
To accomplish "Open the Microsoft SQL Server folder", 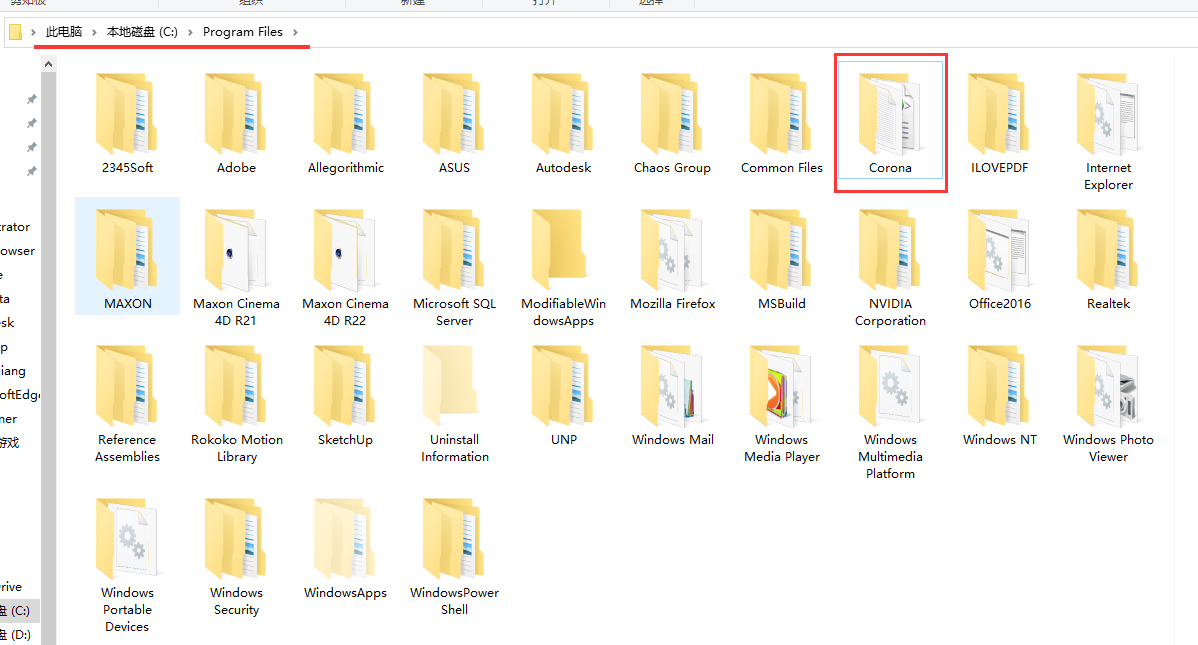I will pyautogui.click(x=454, y=266).
